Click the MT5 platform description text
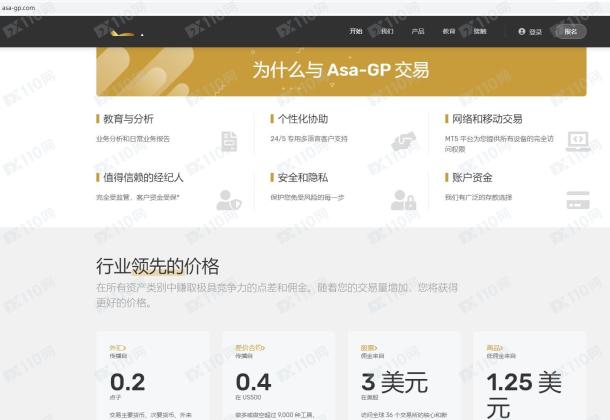610x420 pixels. 499,144
